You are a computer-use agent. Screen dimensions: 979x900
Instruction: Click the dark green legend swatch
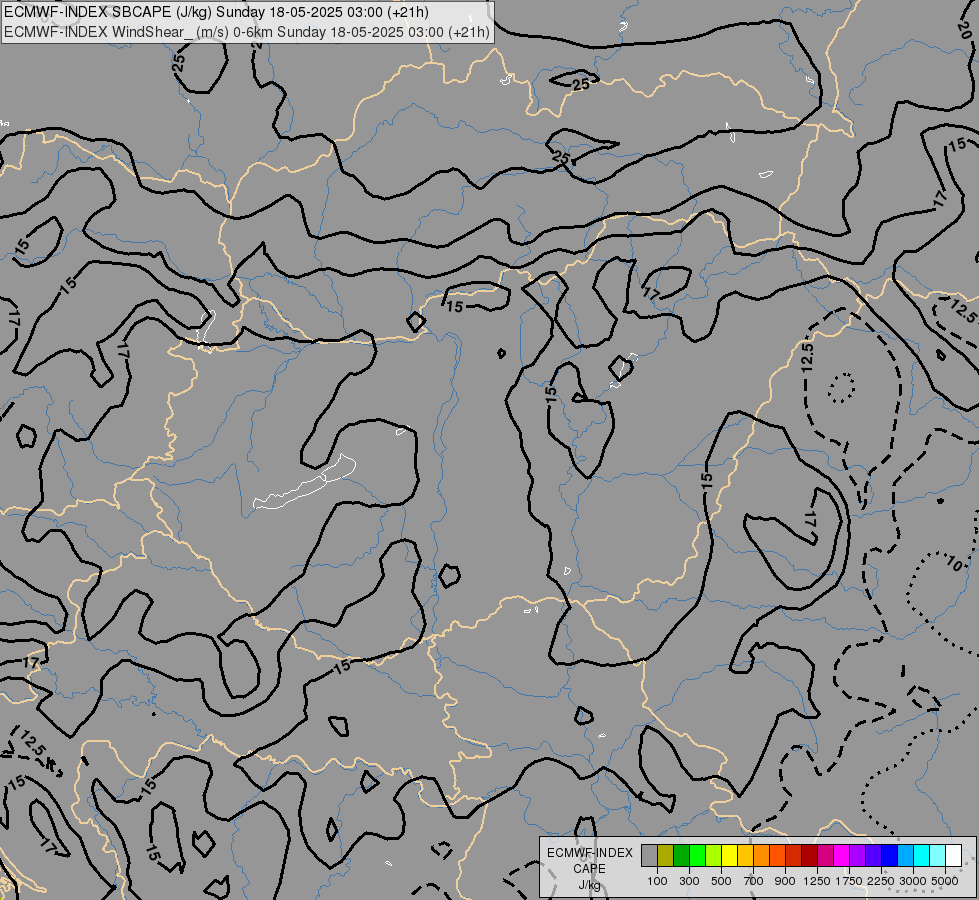(681, 855)
